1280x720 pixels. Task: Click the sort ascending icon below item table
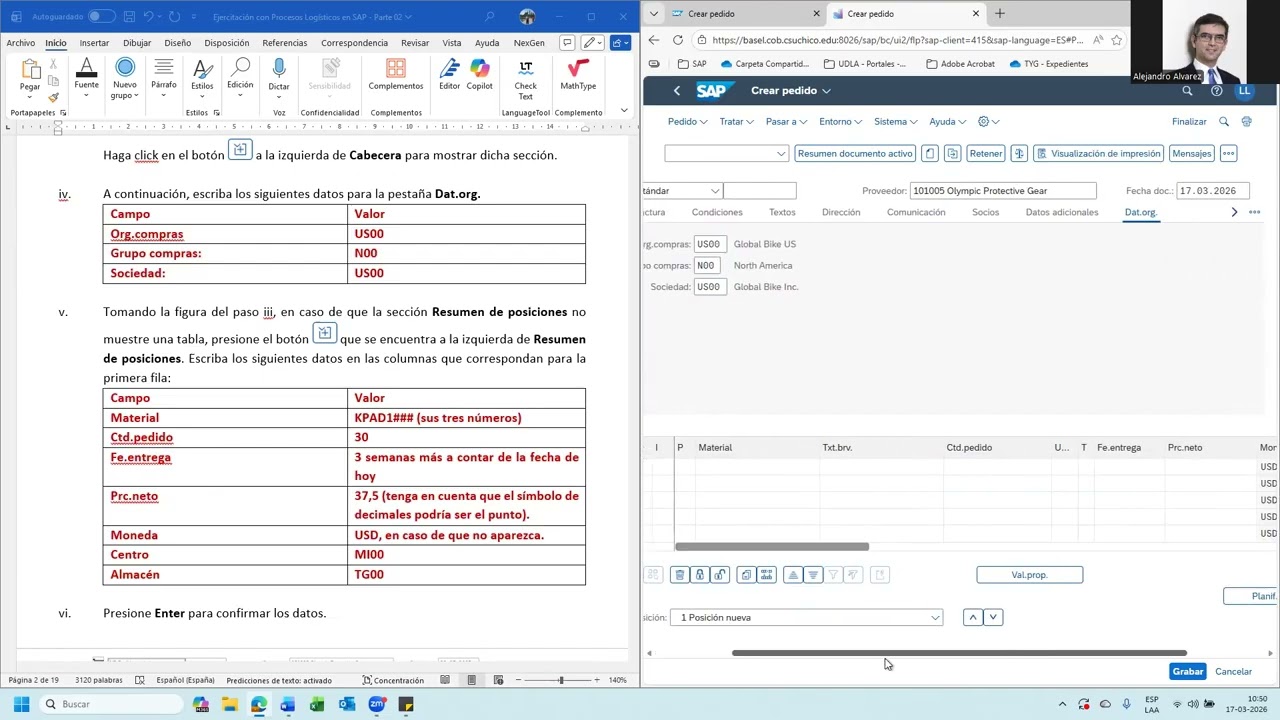click(x=793, y=575)
